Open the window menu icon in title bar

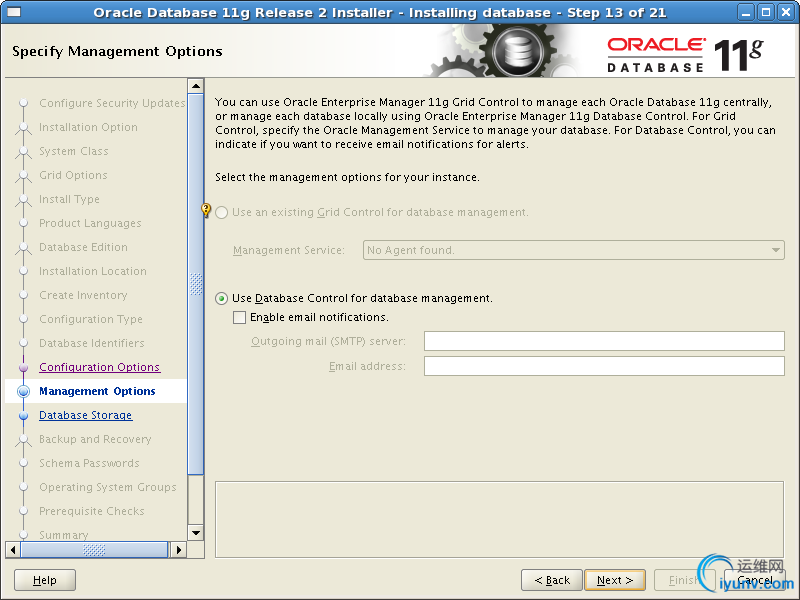14,12
